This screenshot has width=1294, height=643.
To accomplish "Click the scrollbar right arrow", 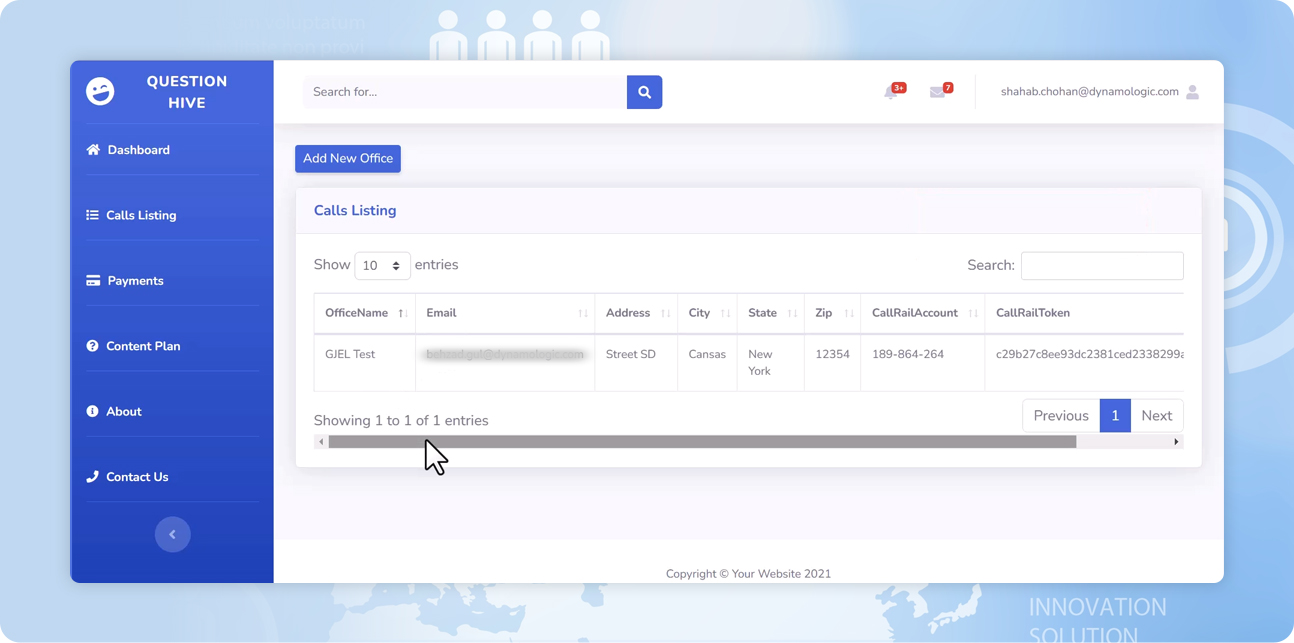I will point(1176,442).
